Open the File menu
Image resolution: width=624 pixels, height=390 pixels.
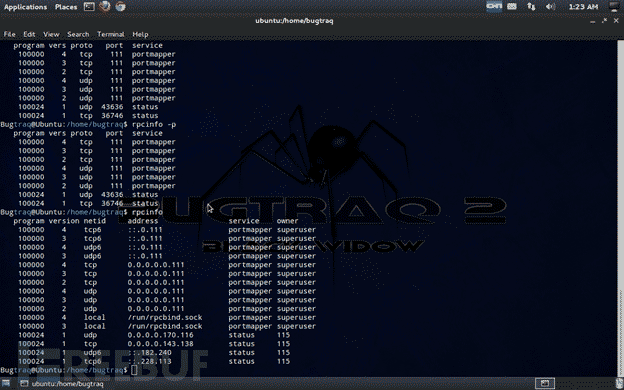pos(9,34)
